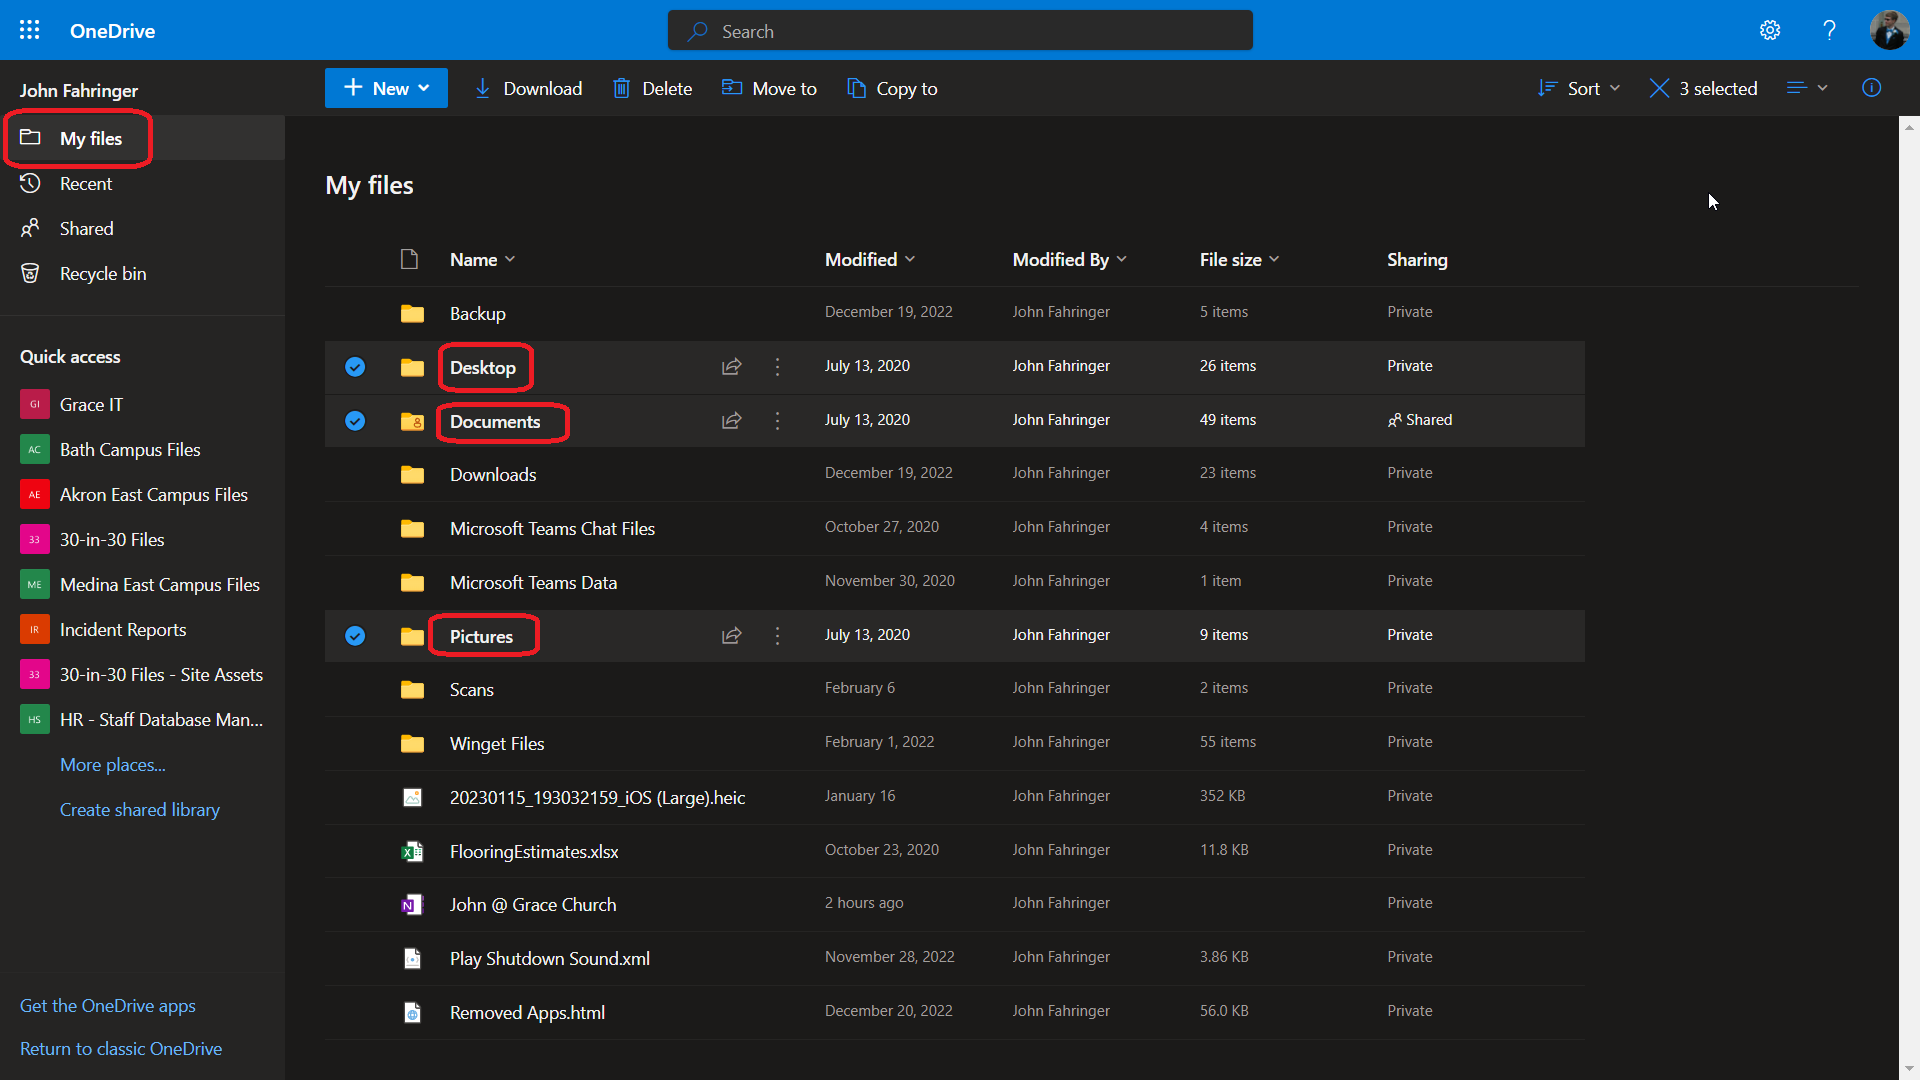
Task: Open the File size column menu
Action: tap(1240, 259)
